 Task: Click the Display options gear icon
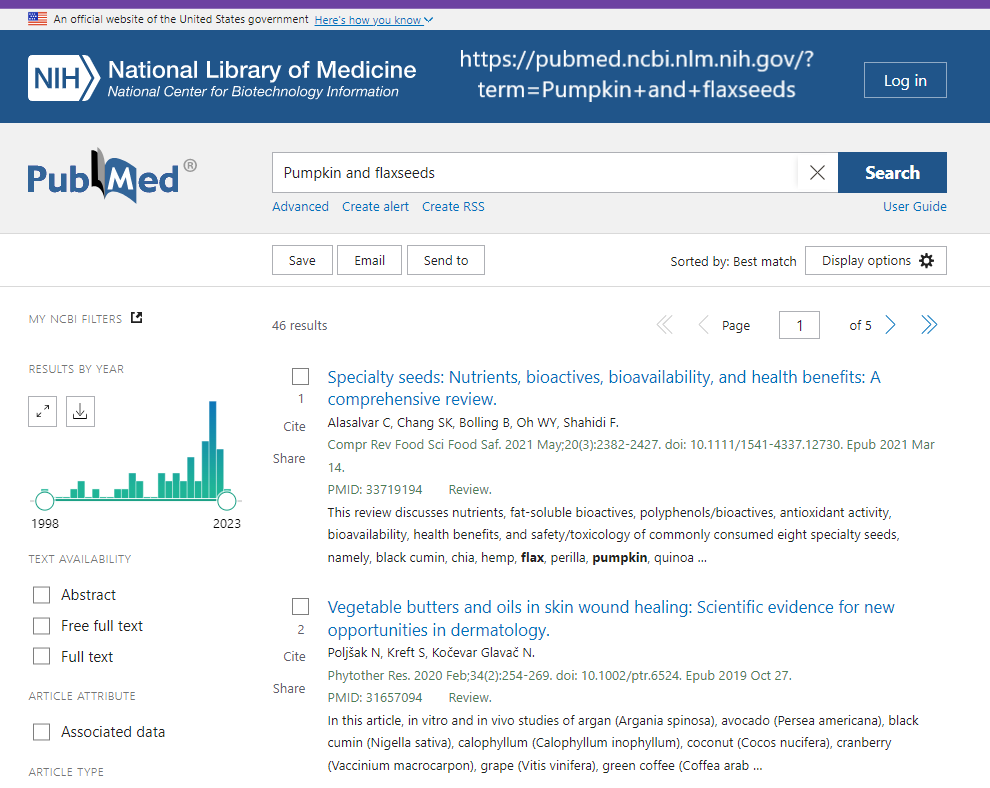tap(926, 261)
